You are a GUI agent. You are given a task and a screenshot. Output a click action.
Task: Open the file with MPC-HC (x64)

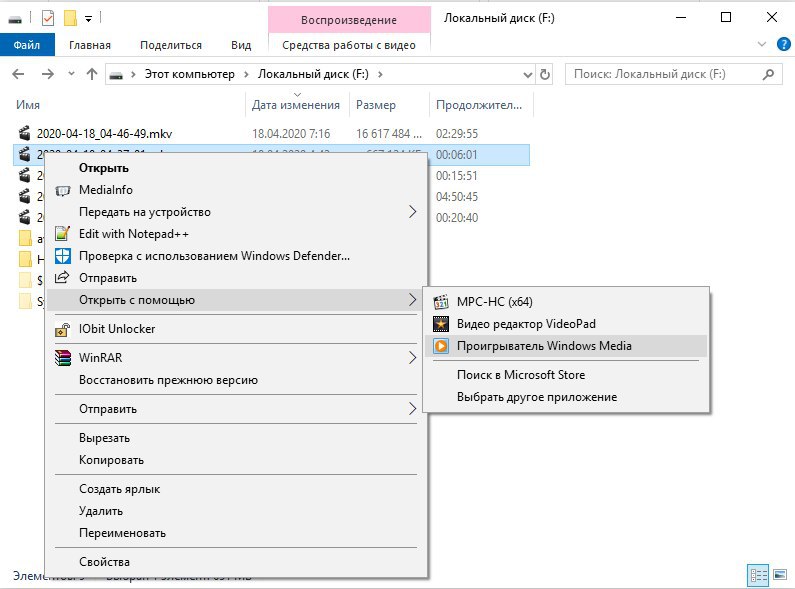click(566, 302)
